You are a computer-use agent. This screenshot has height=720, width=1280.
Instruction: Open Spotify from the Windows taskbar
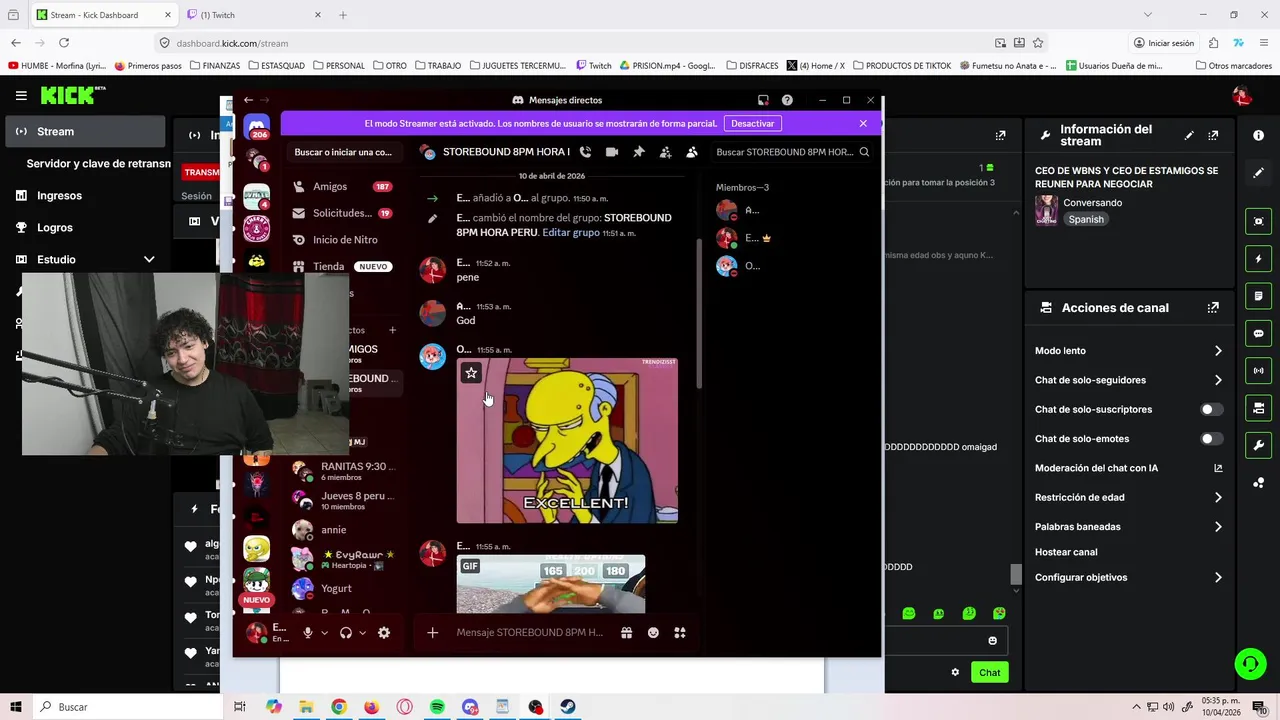(x=437, y=707)
